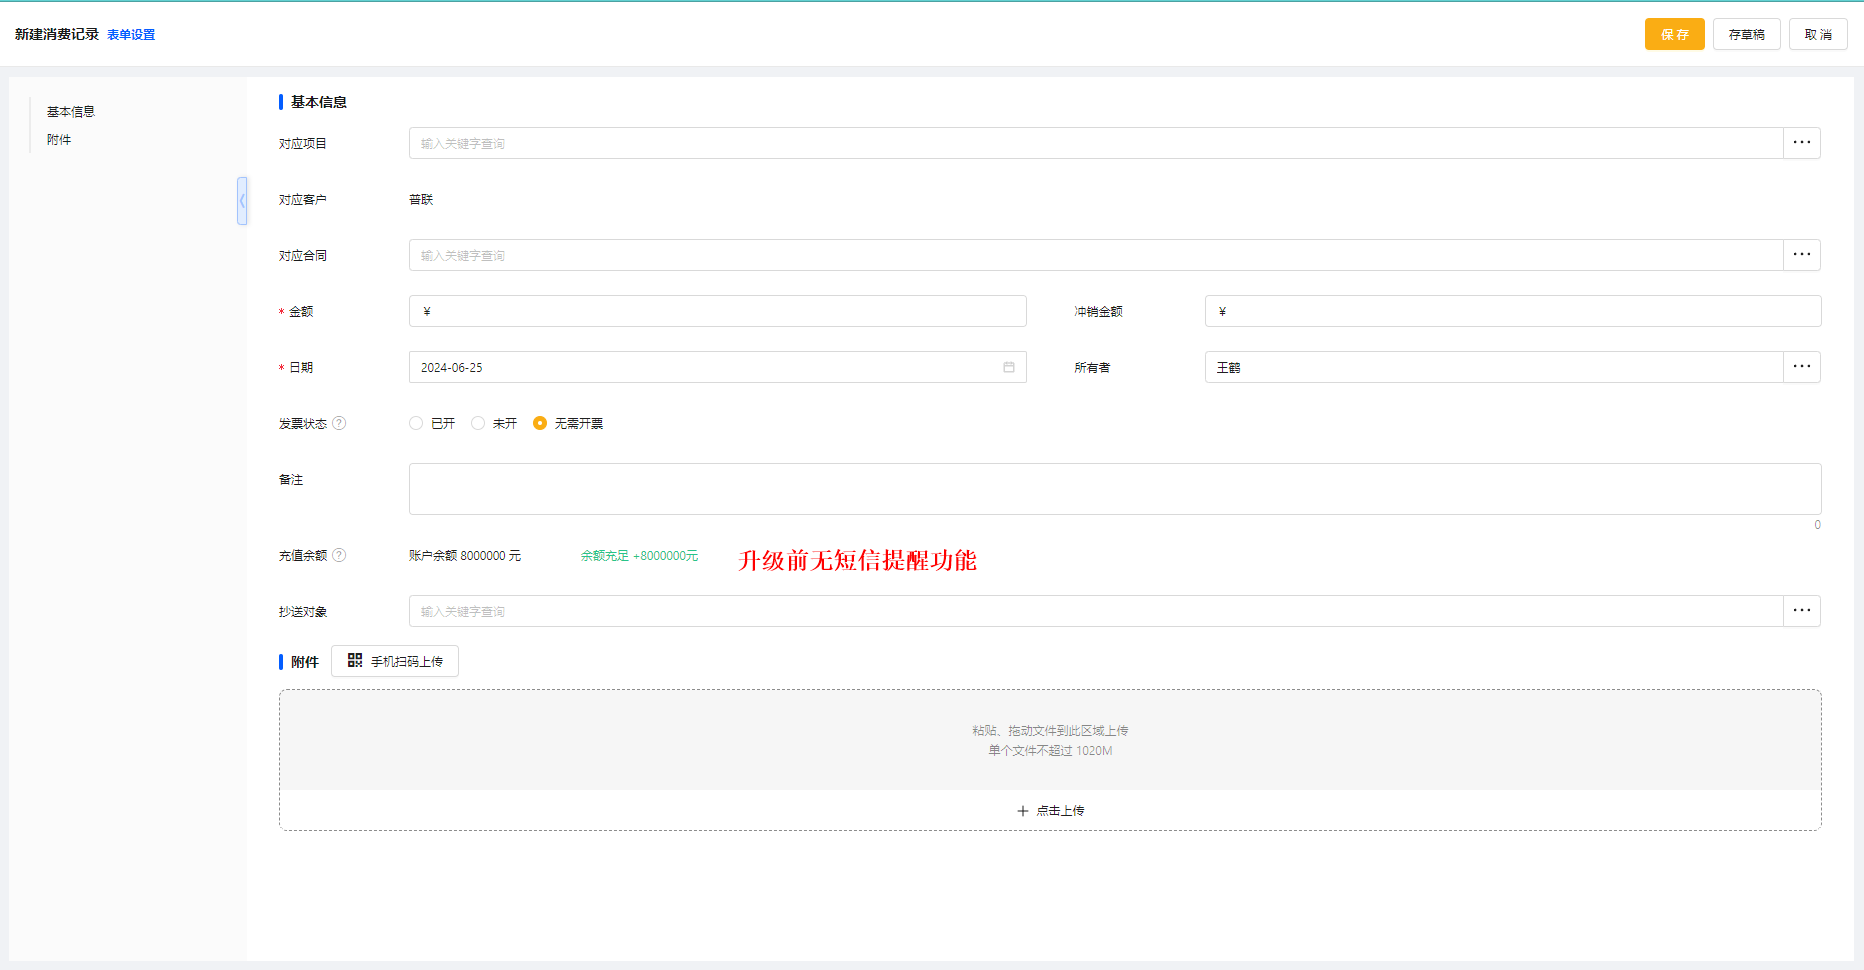Open the 所有者 selector ellipsis button
Image resolution: width=1864 pixels, height=970 pixels.
[x=1801, y=367]
